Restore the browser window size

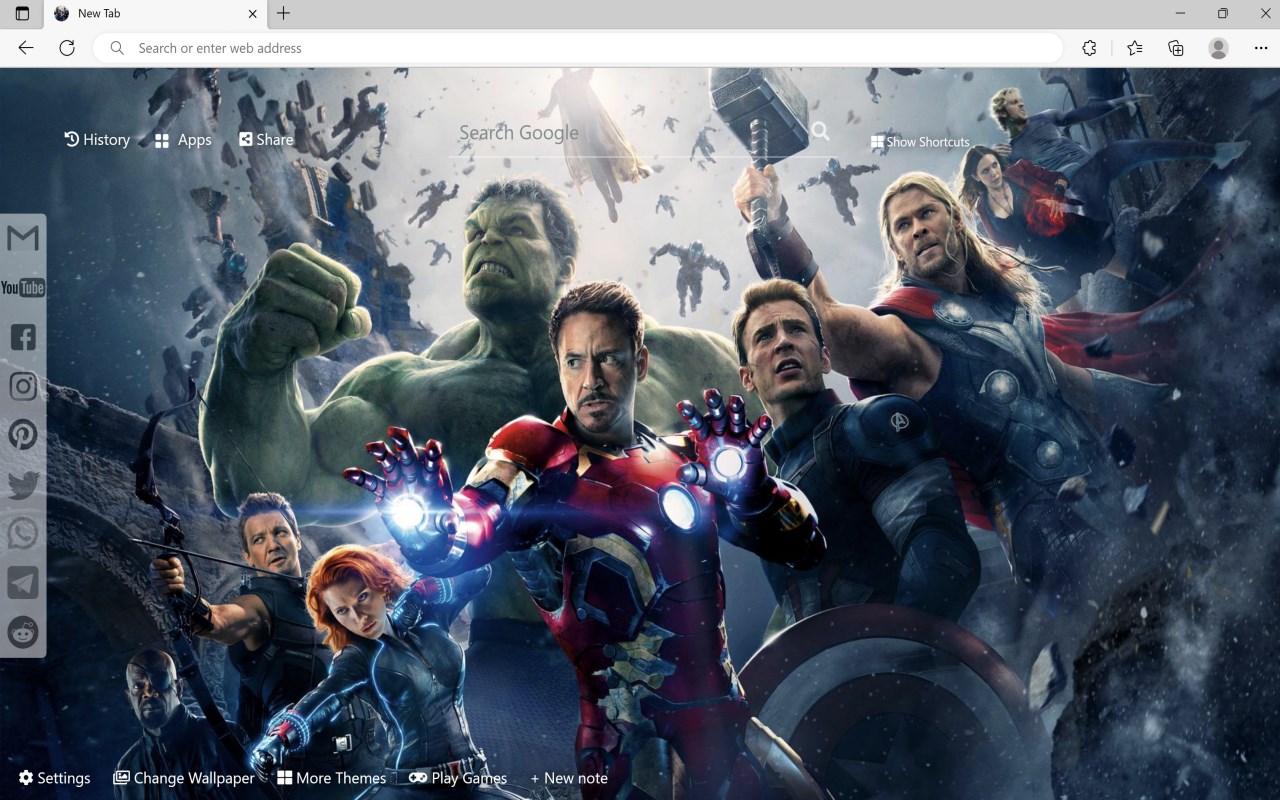(1222, 14)
